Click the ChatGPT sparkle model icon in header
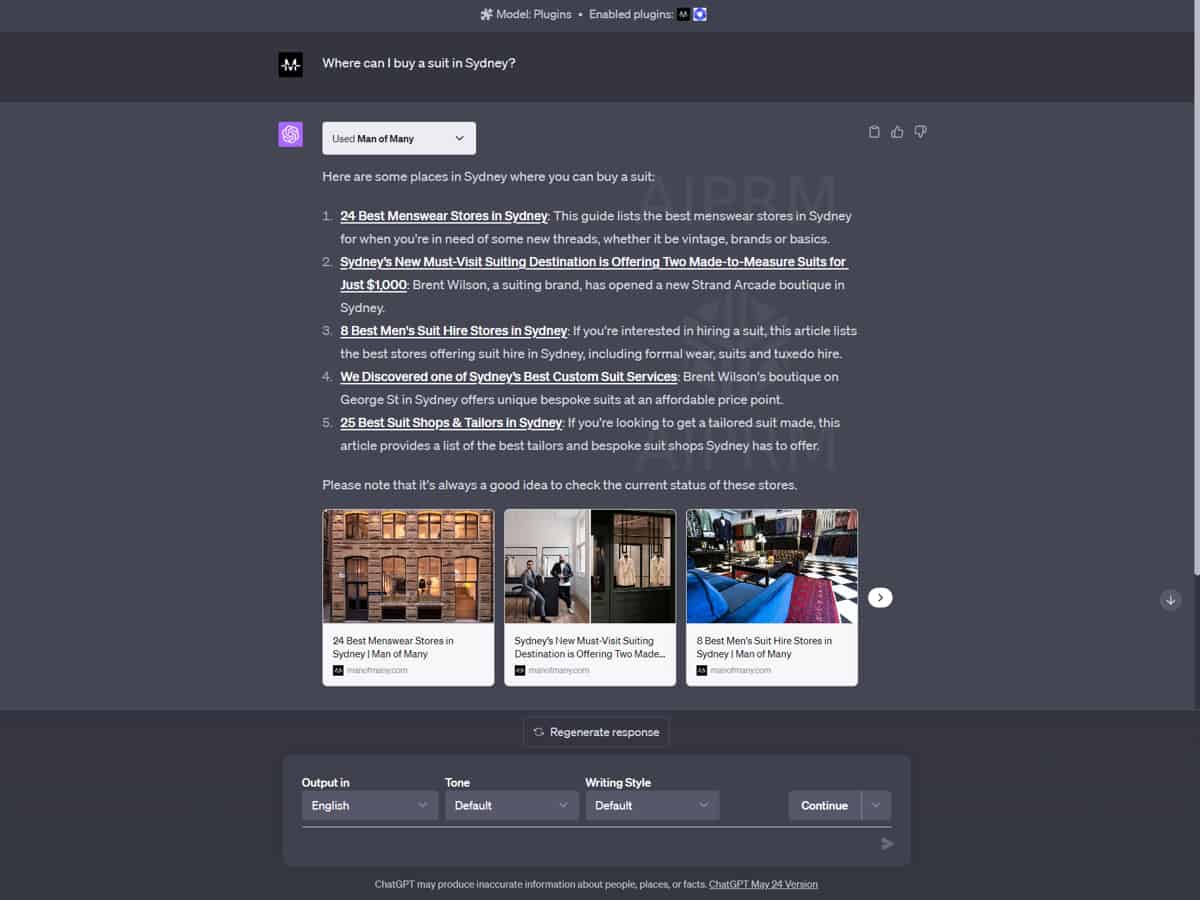 coord(486,14)
